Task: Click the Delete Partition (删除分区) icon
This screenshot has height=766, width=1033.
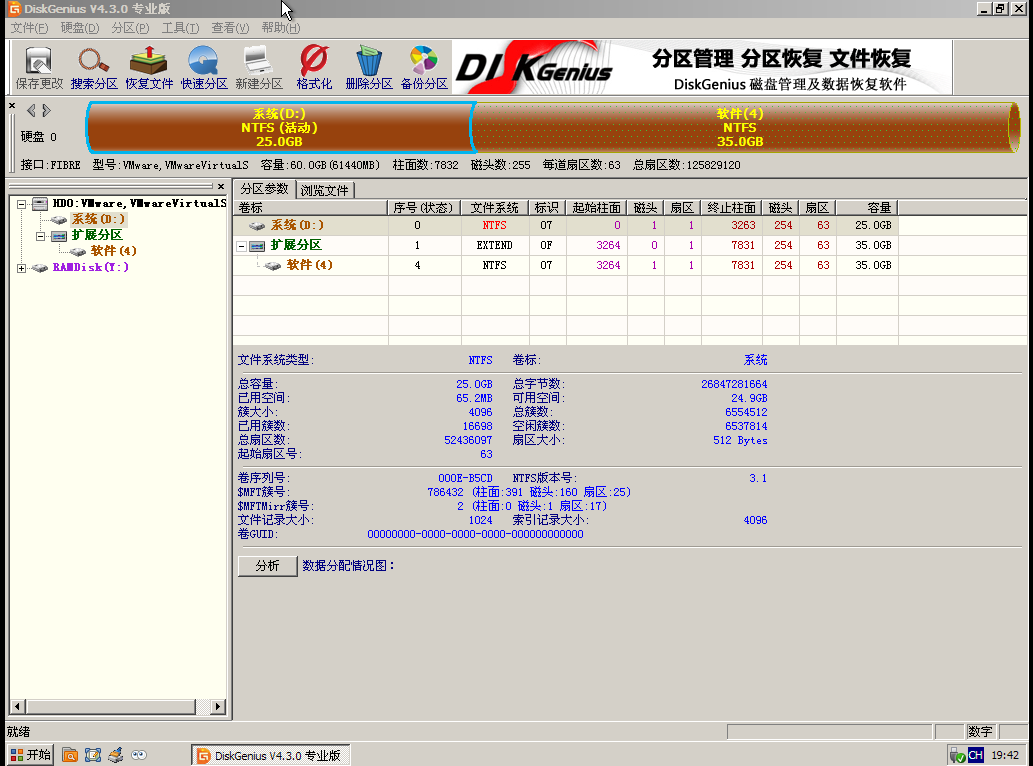Action: (x=369, y=67)
